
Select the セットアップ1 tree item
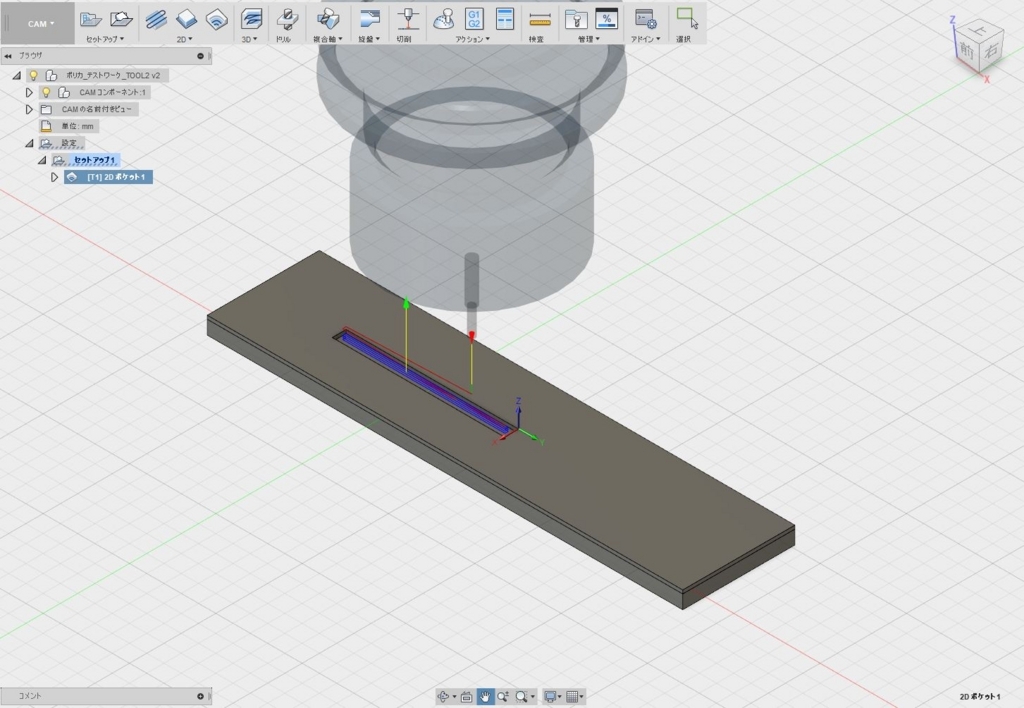tap(95, 160)
